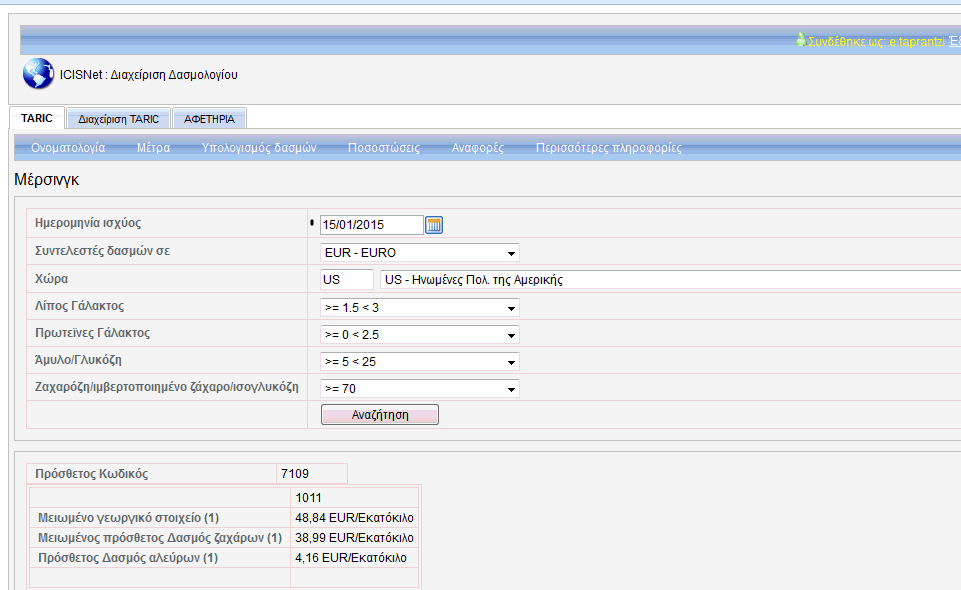Expand the Πρωτεΐνες Γάλακτος dropdown
The height and width of the screenshot is (590, 961).
point(419,334)
